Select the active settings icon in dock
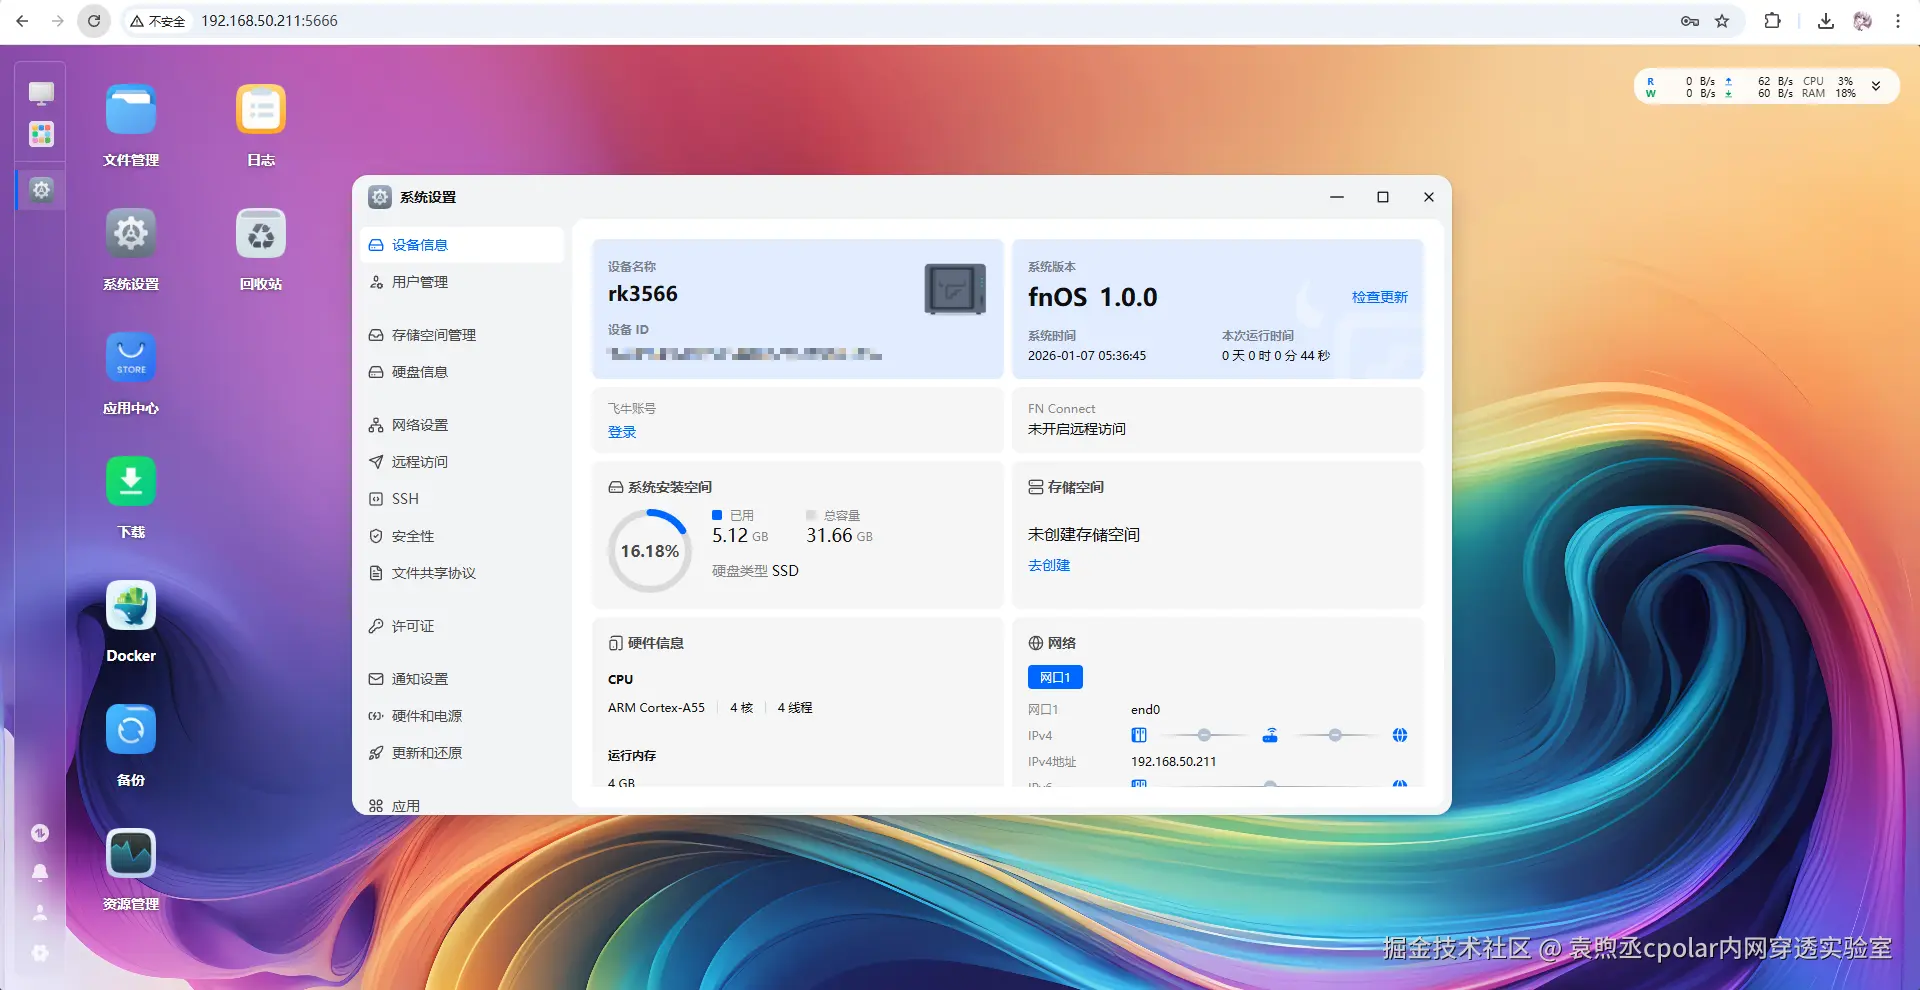1920x990 pixels. tap(41, 189)
